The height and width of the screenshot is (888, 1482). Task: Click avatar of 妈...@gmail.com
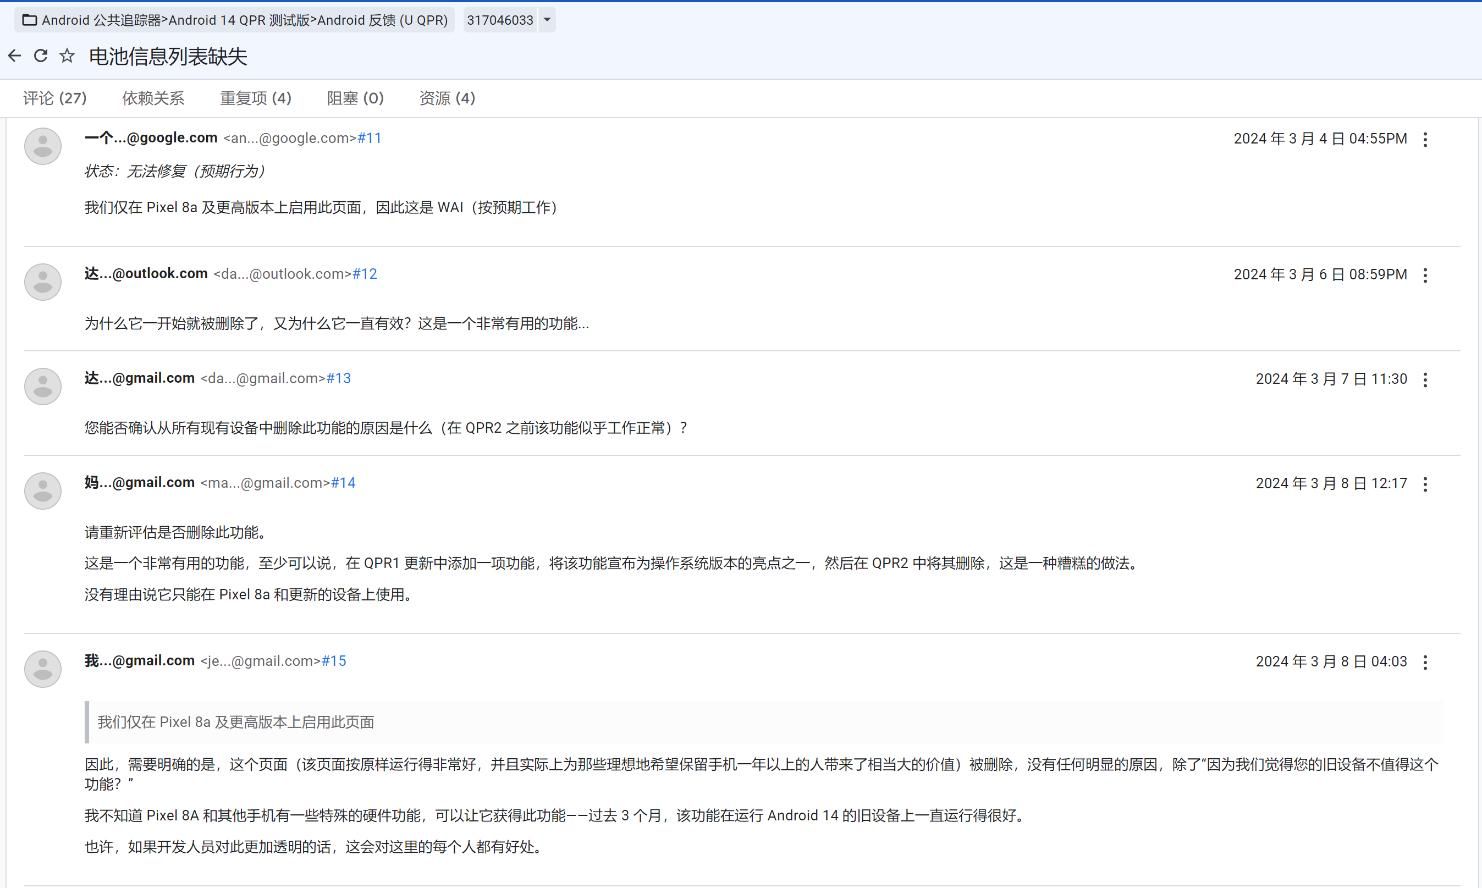(x=43, y=491)
